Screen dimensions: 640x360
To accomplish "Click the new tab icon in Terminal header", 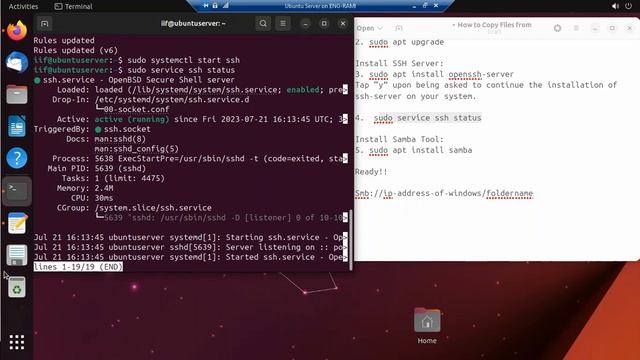I will pyautogui.click(x=44, y=24).
